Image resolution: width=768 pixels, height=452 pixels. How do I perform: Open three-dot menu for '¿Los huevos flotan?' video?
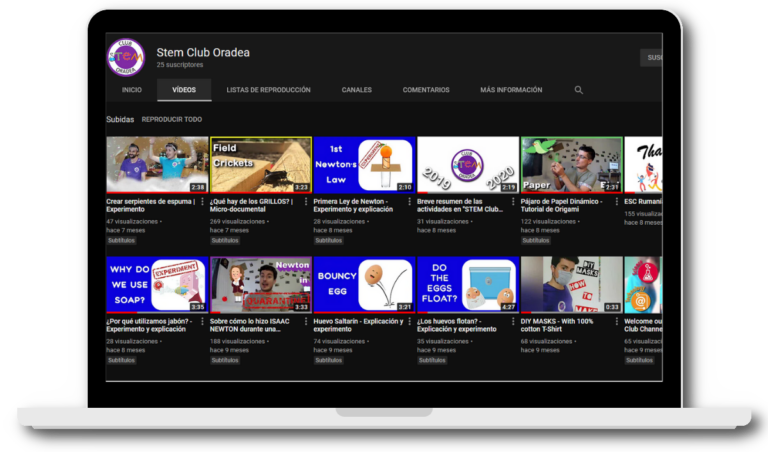click(x=513, y=322)
